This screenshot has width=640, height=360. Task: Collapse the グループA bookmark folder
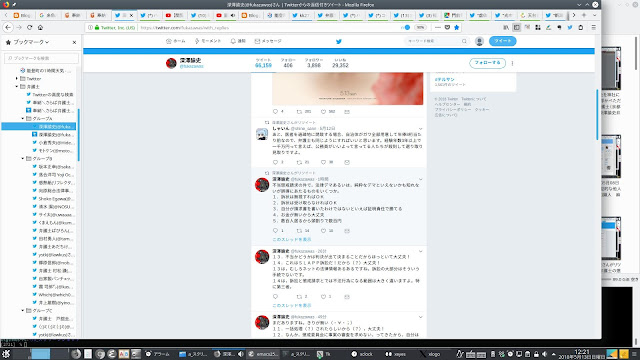point(23,118)
